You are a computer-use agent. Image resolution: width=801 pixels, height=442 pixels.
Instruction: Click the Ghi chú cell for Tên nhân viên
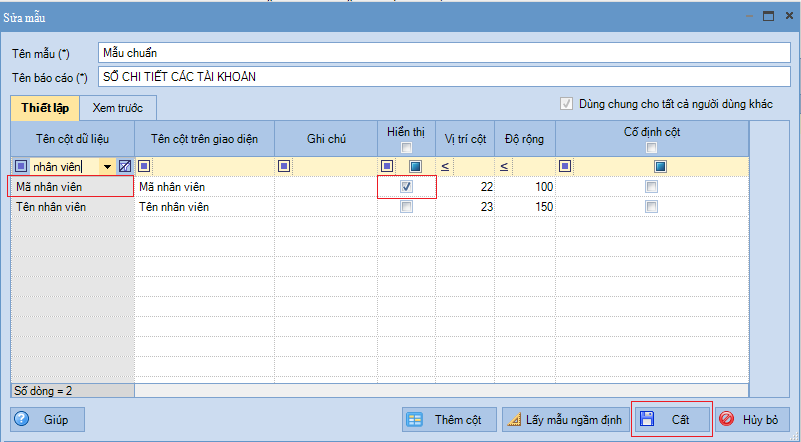(326, 206)
